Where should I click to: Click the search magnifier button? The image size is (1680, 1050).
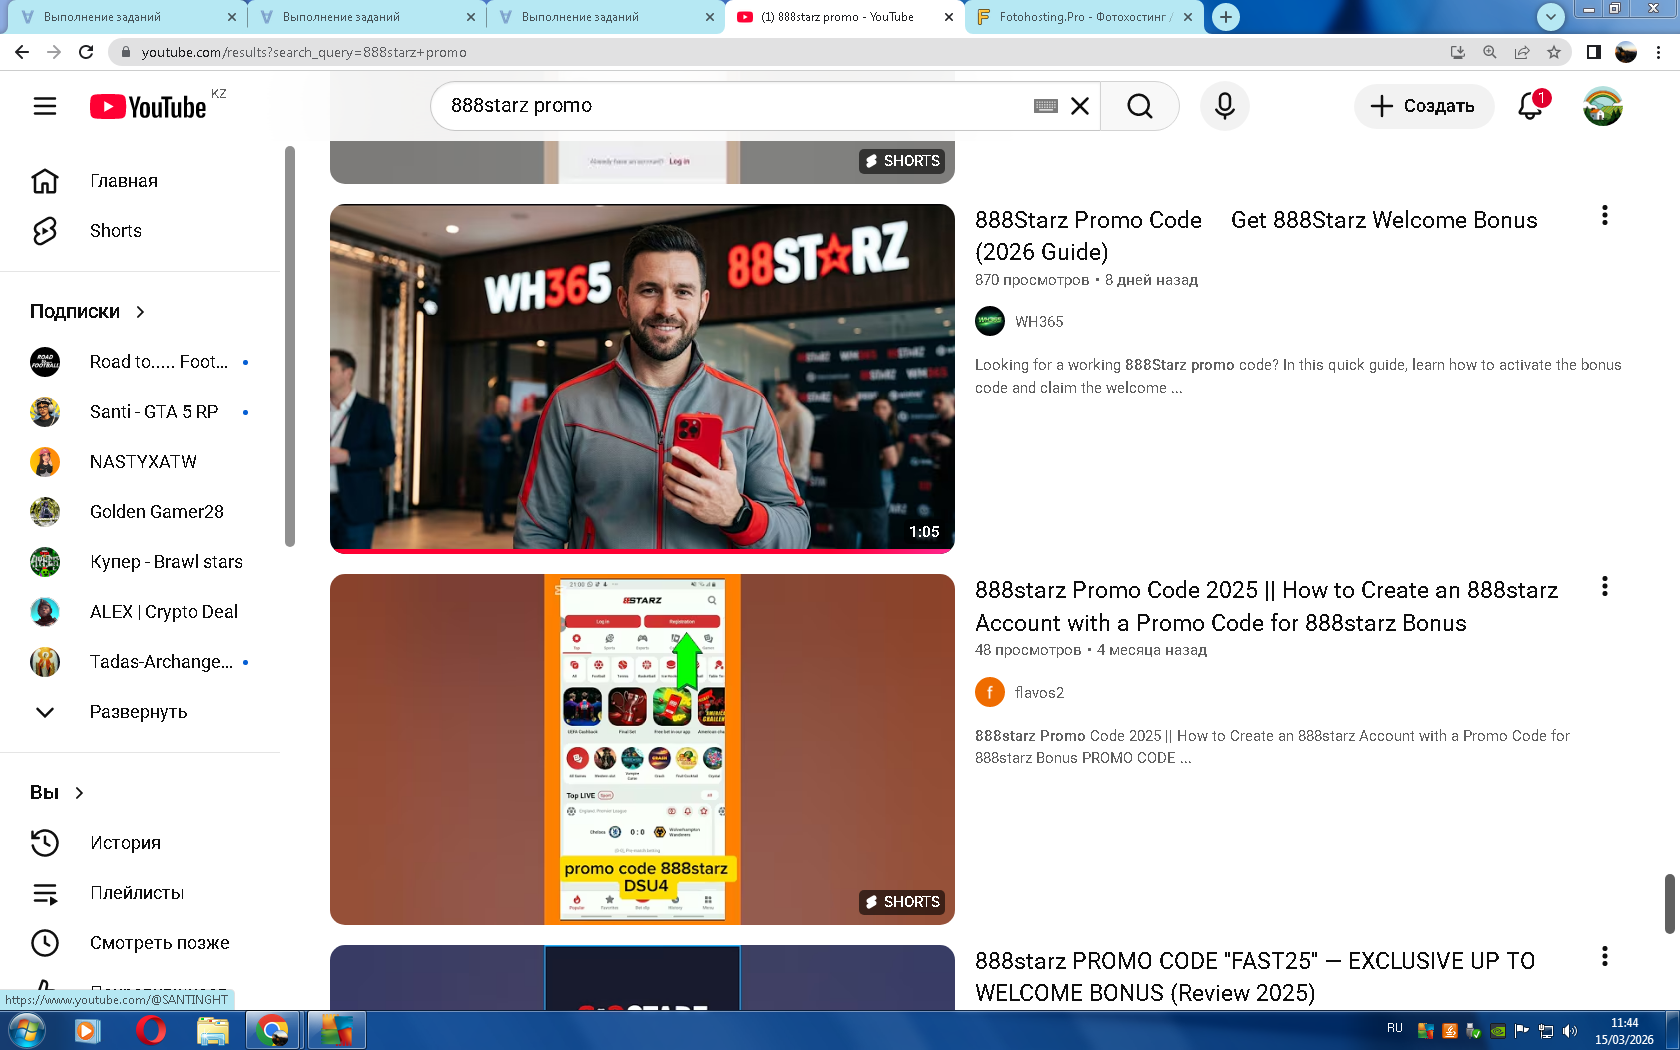[1139, 106]
